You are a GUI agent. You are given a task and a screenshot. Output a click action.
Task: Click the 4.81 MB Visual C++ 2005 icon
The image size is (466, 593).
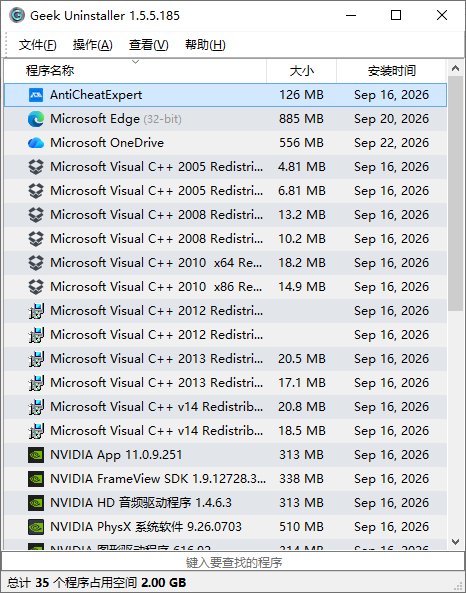[x=36, y=167]
